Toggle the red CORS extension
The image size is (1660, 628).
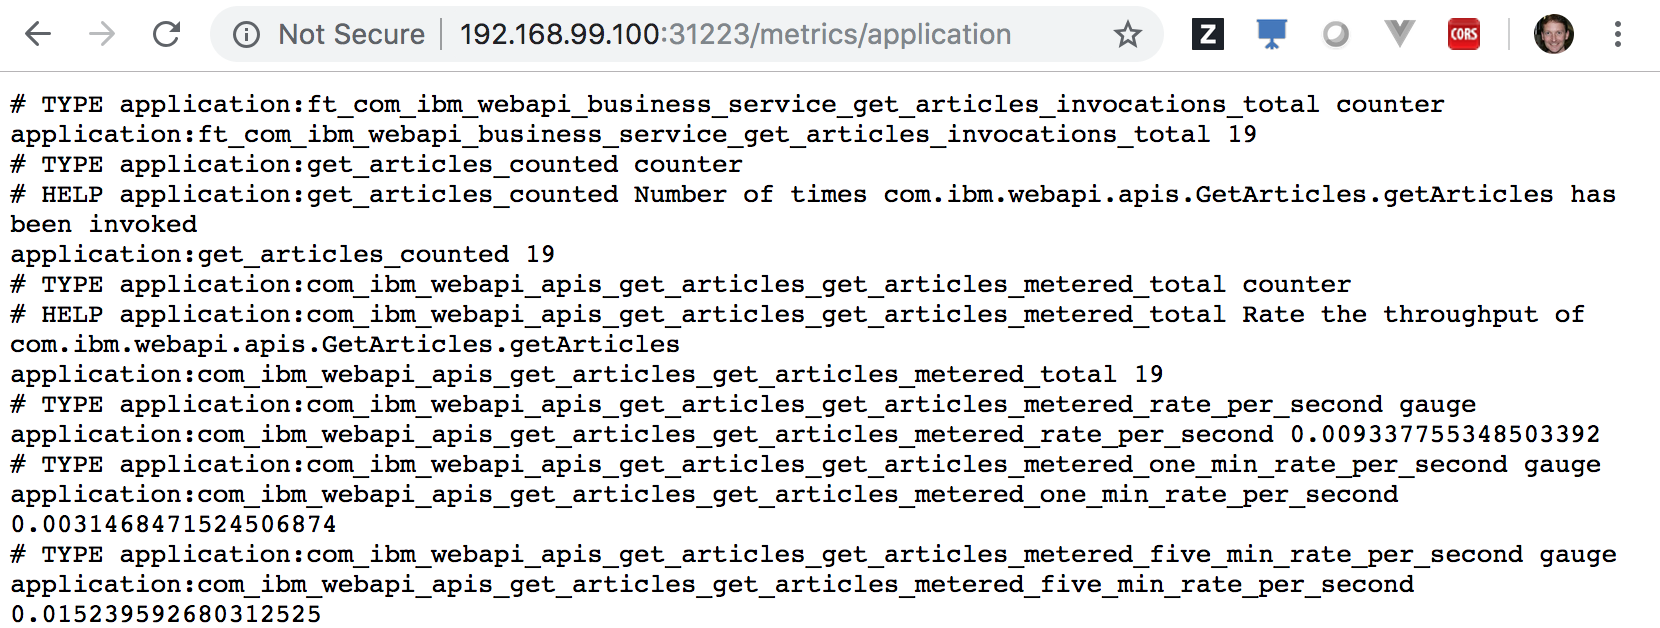pos(1463,35)
